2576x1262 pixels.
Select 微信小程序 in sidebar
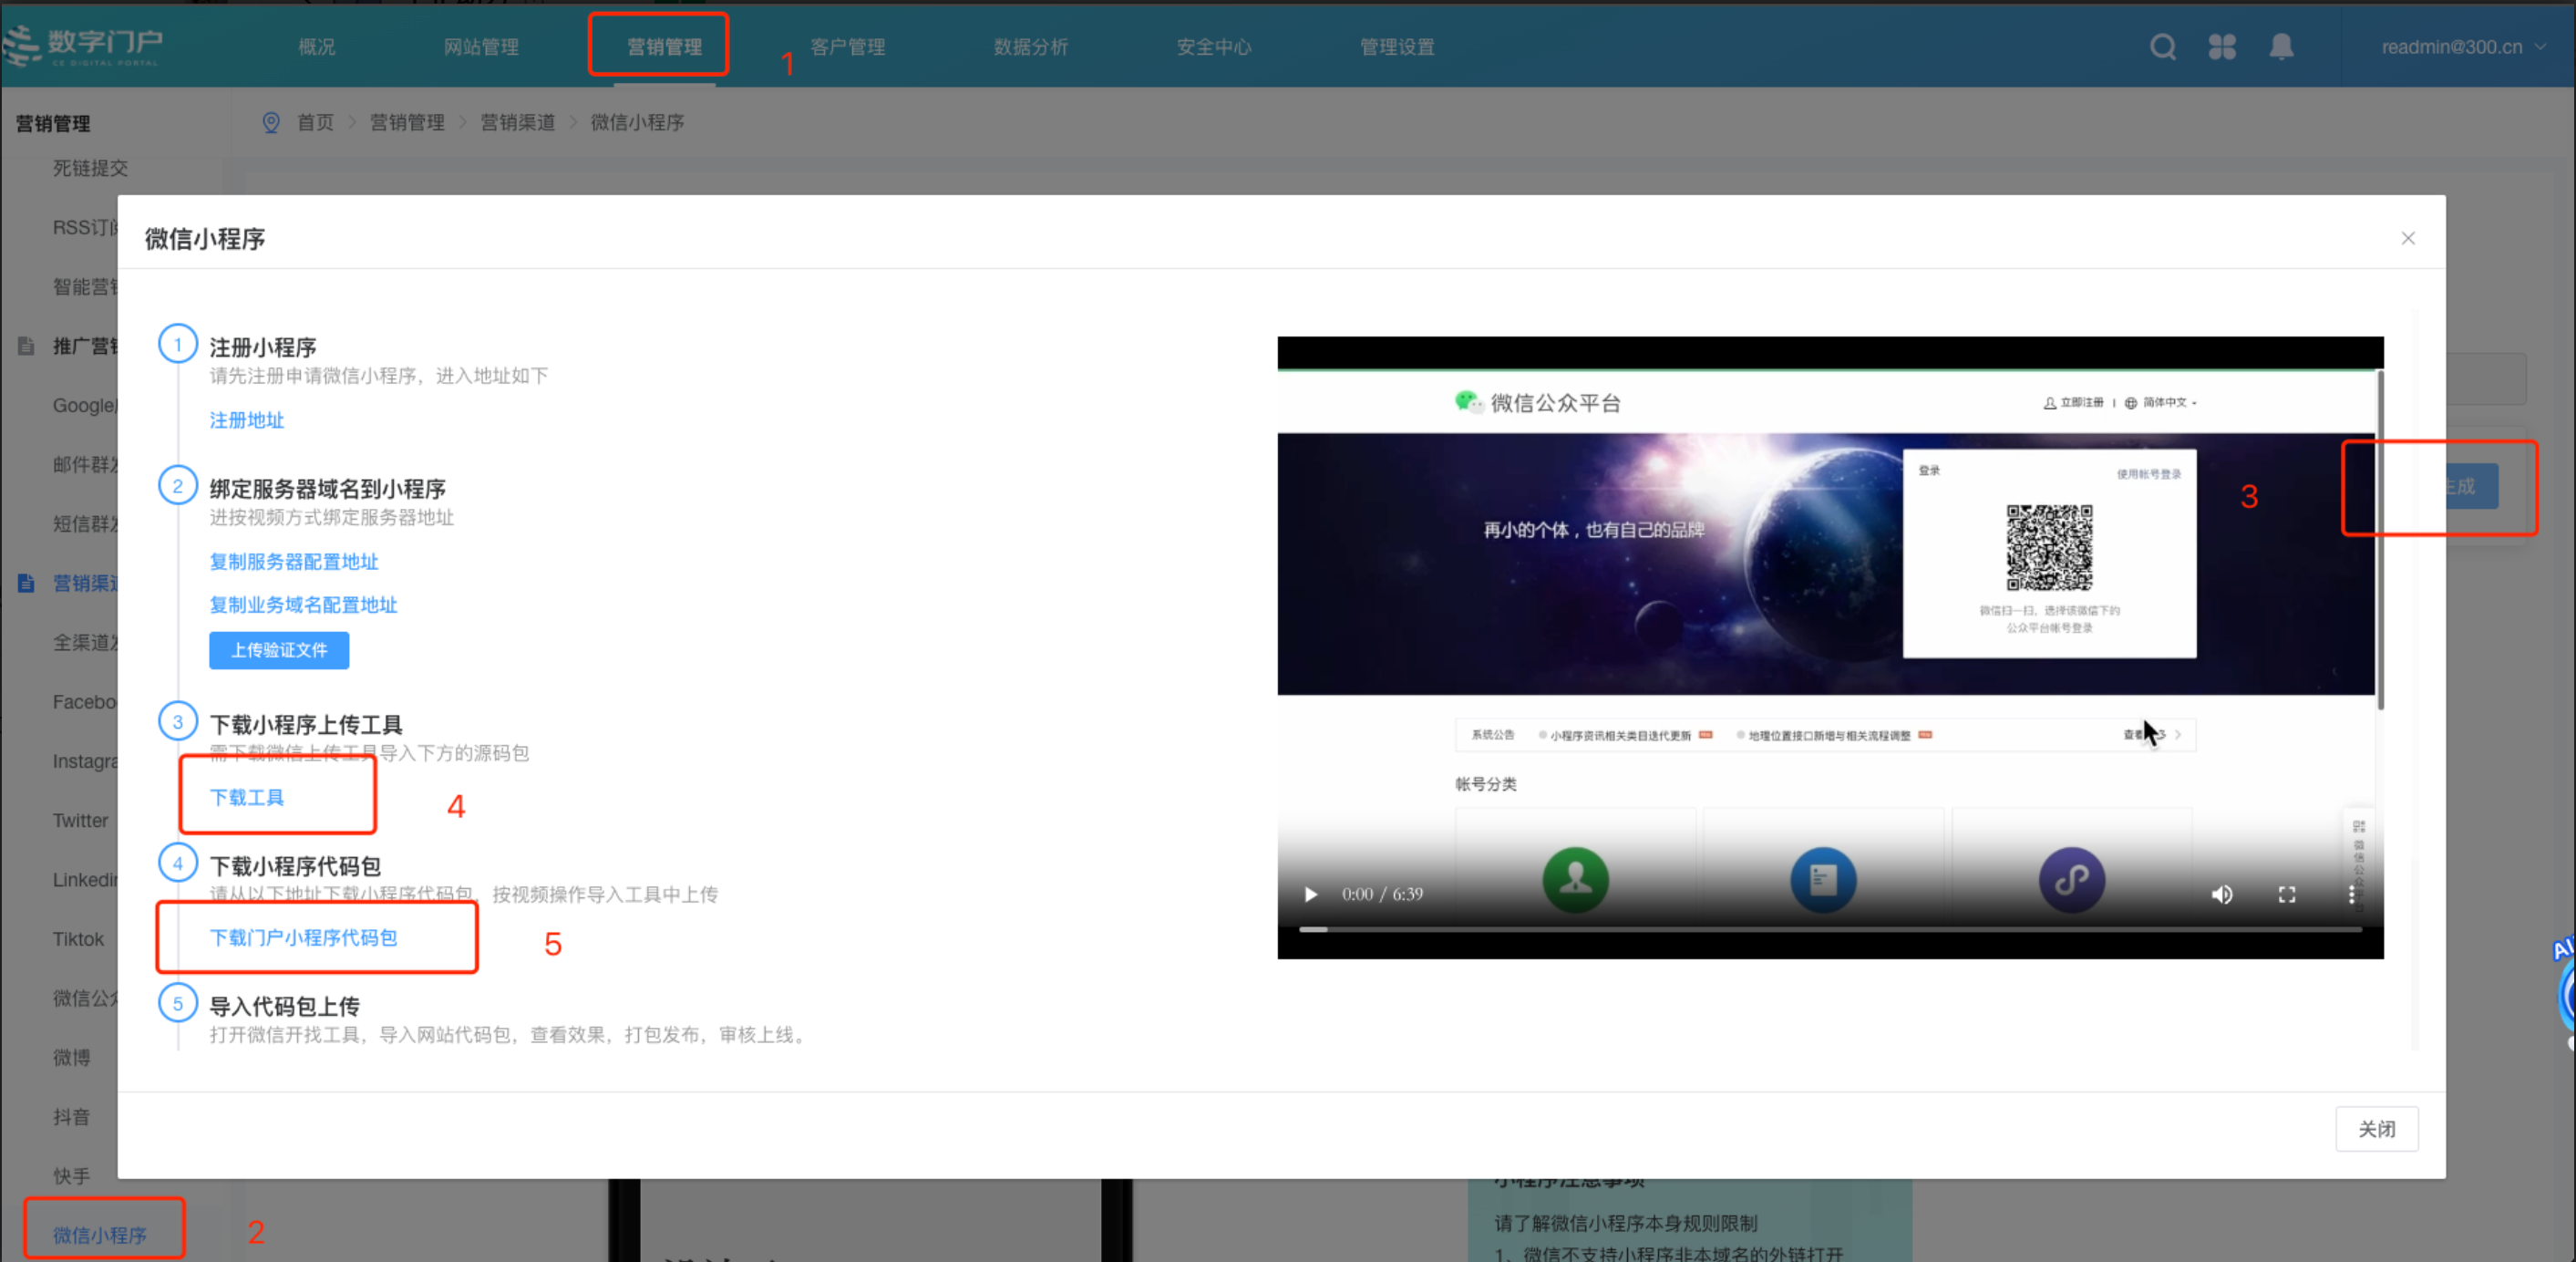[x=99, y=1235]
